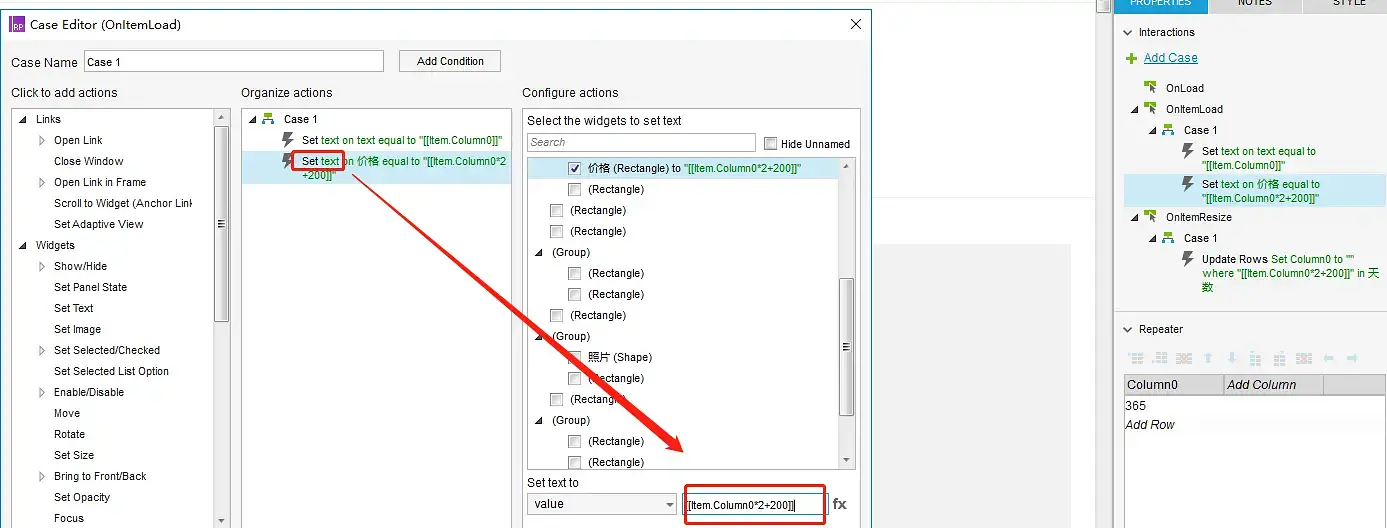The image size is (1387, 528).
Task: Click the Add Condition button
Action: [450, 61]
